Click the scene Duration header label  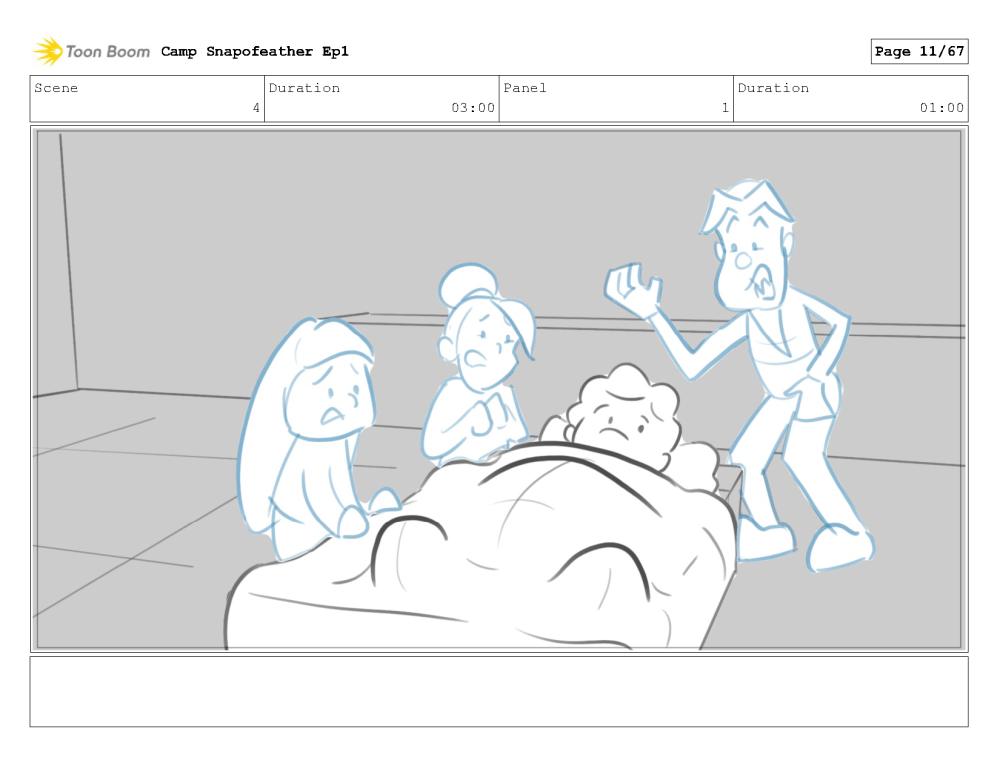pyautogui.click(x=304, y=88)
